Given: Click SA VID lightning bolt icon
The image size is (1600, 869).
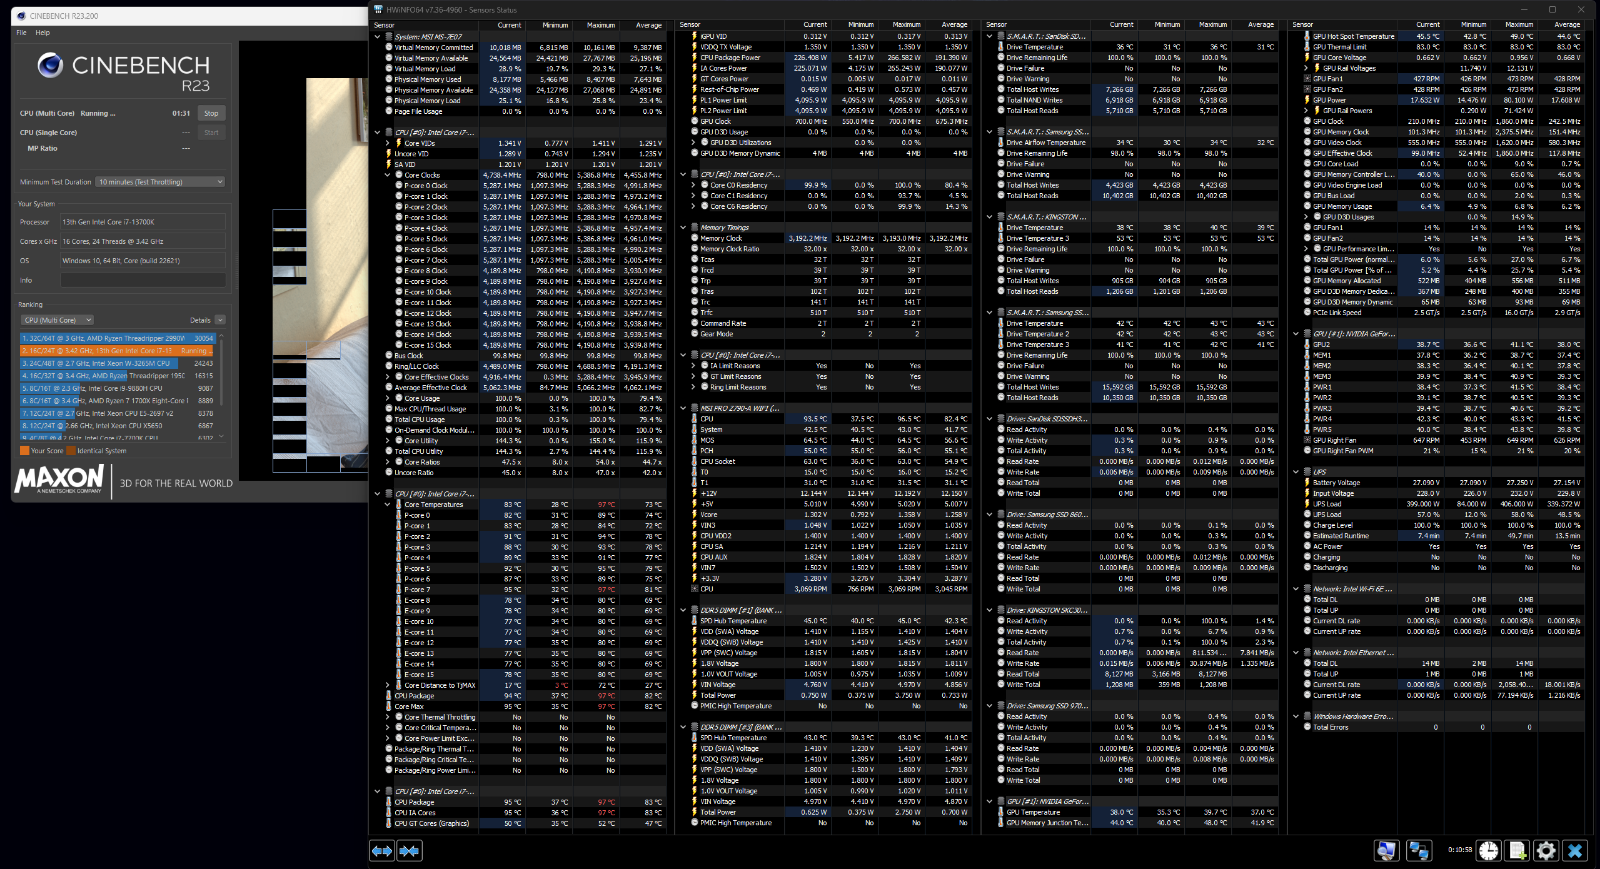Looking at the screenshot, I should tap(389, 164).
